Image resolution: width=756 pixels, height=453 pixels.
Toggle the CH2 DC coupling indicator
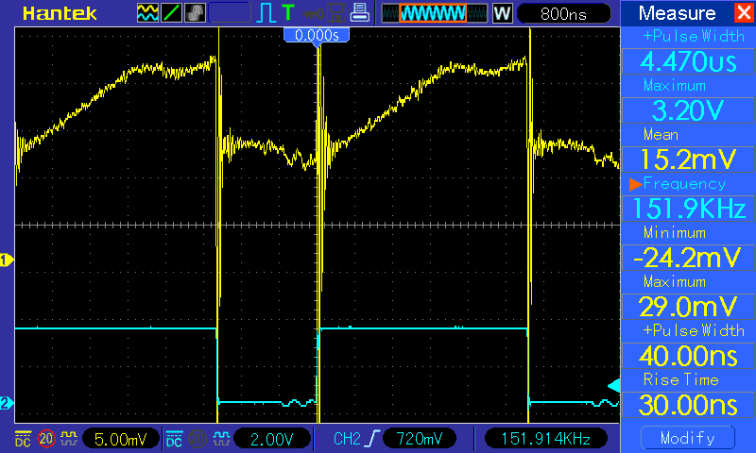pyautogui.click(x=174, y=439)
